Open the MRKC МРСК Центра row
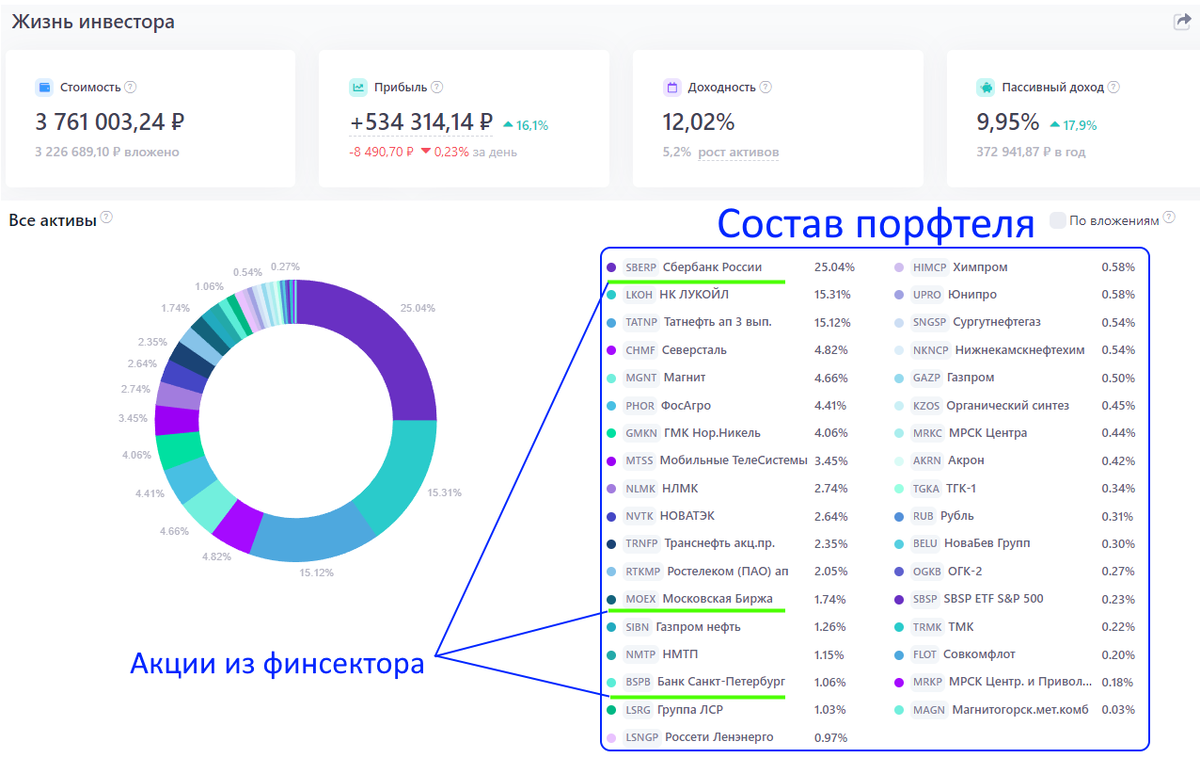1200x758 pixels. pyautogui.click(x=1014, y=433)
